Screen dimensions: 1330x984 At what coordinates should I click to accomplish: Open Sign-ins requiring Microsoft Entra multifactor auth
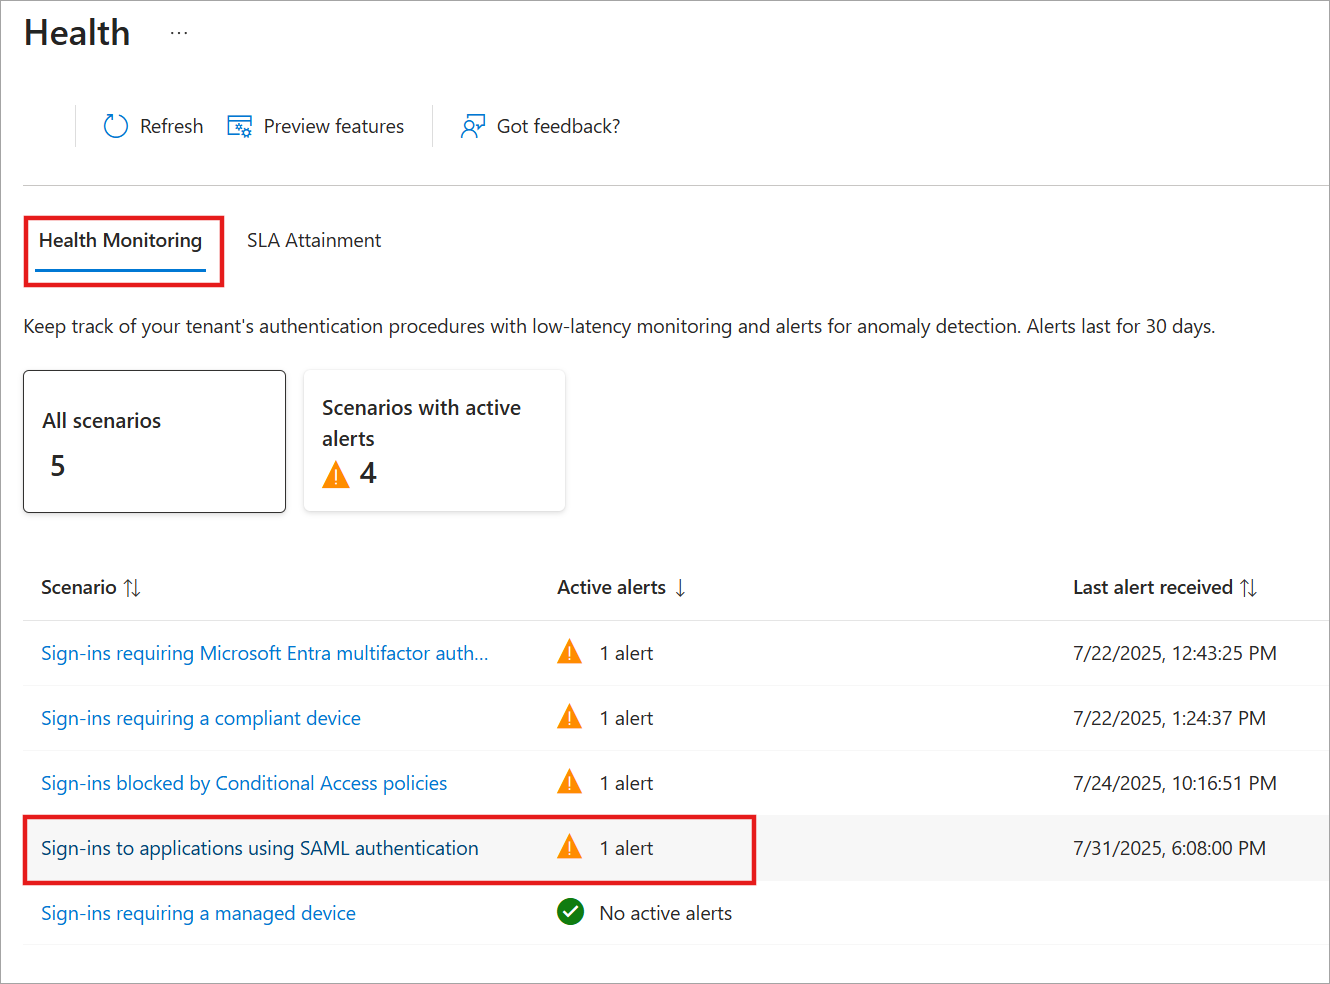[264, 653]
